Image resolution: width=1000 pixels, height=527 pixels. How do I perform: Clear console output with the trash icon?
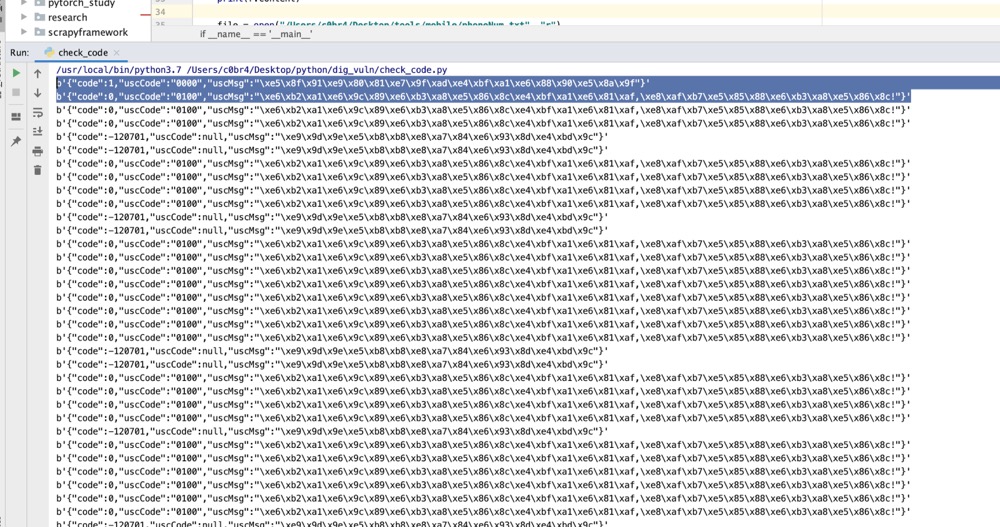pos(38,170)
